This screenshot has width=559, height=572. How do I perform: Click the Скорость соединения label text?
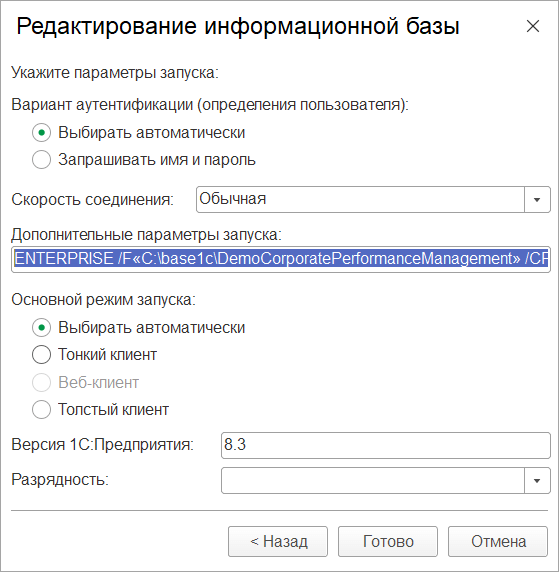pyautogui.click(x=93, y=200)
